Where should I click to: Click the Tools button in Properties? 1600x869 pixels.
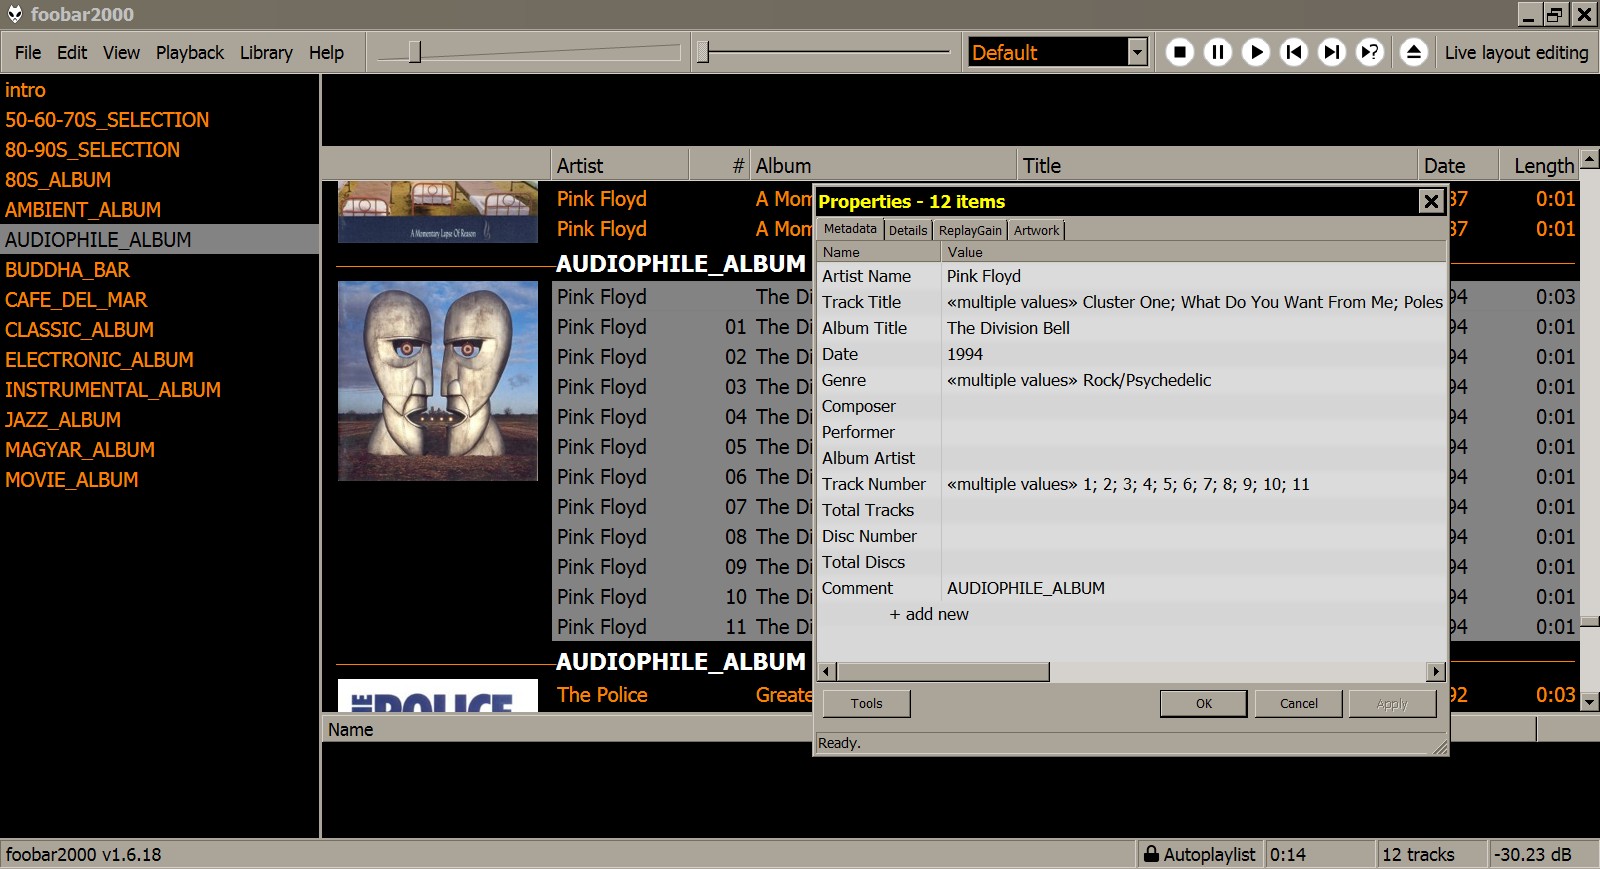pos(866,704)
